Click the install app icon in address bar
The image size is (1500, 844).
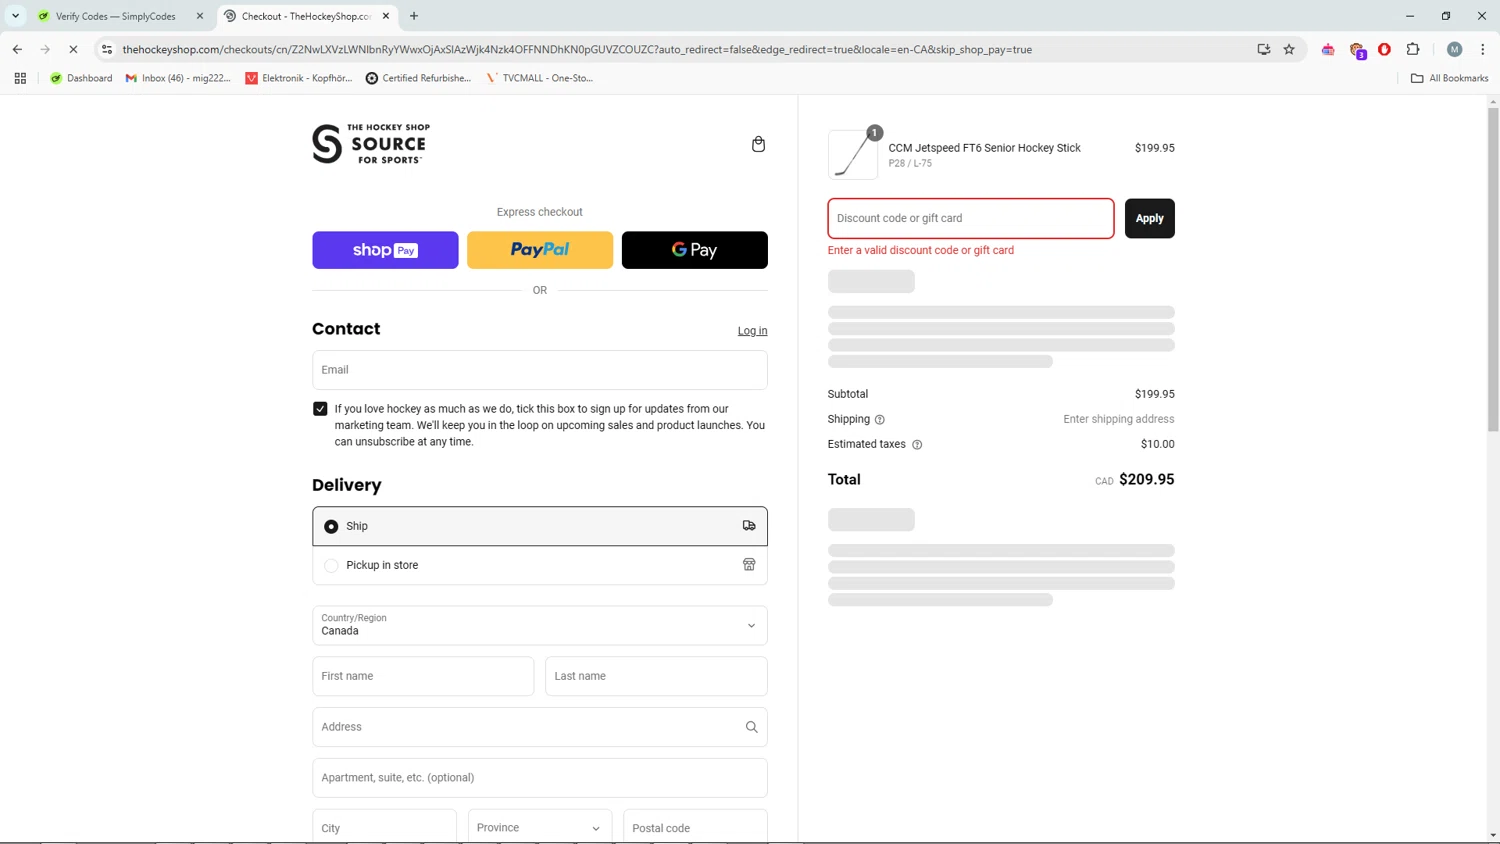[1264, 49]
